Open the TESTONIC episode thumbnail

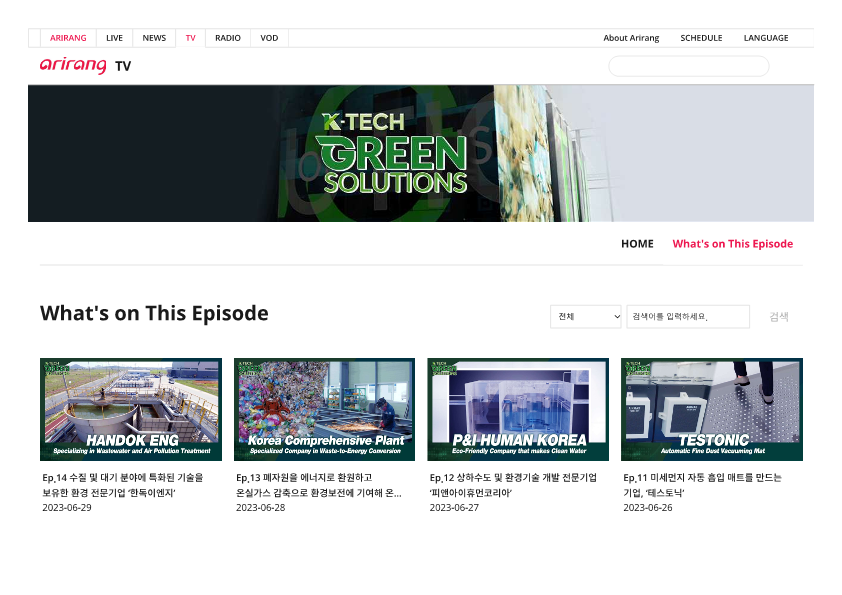(x=712, y=409)
